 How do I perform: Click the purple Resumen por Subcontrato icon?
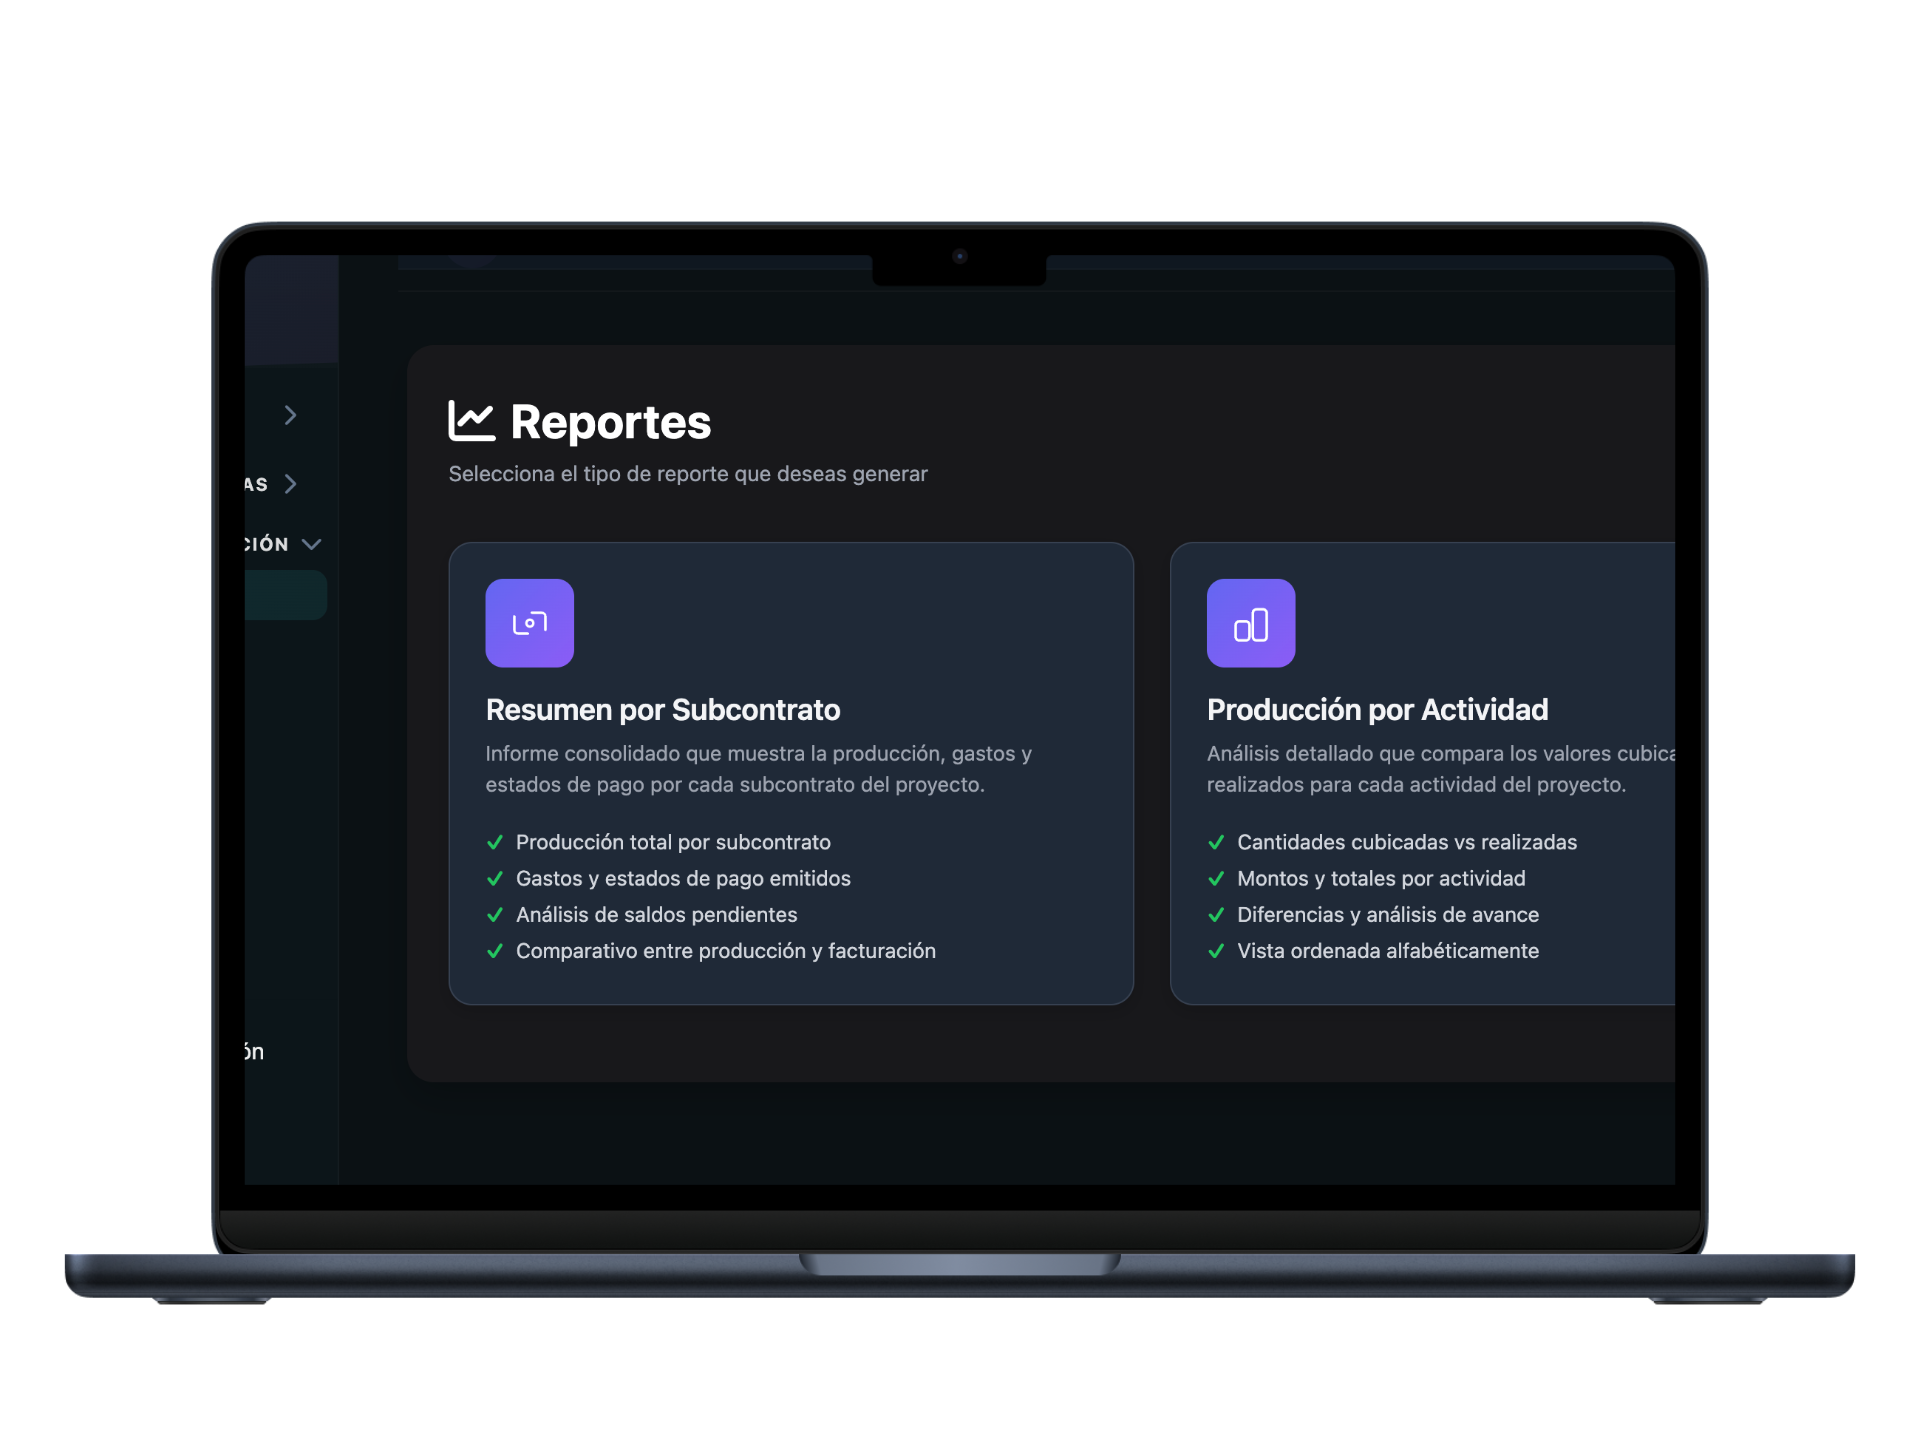[529, 623]
